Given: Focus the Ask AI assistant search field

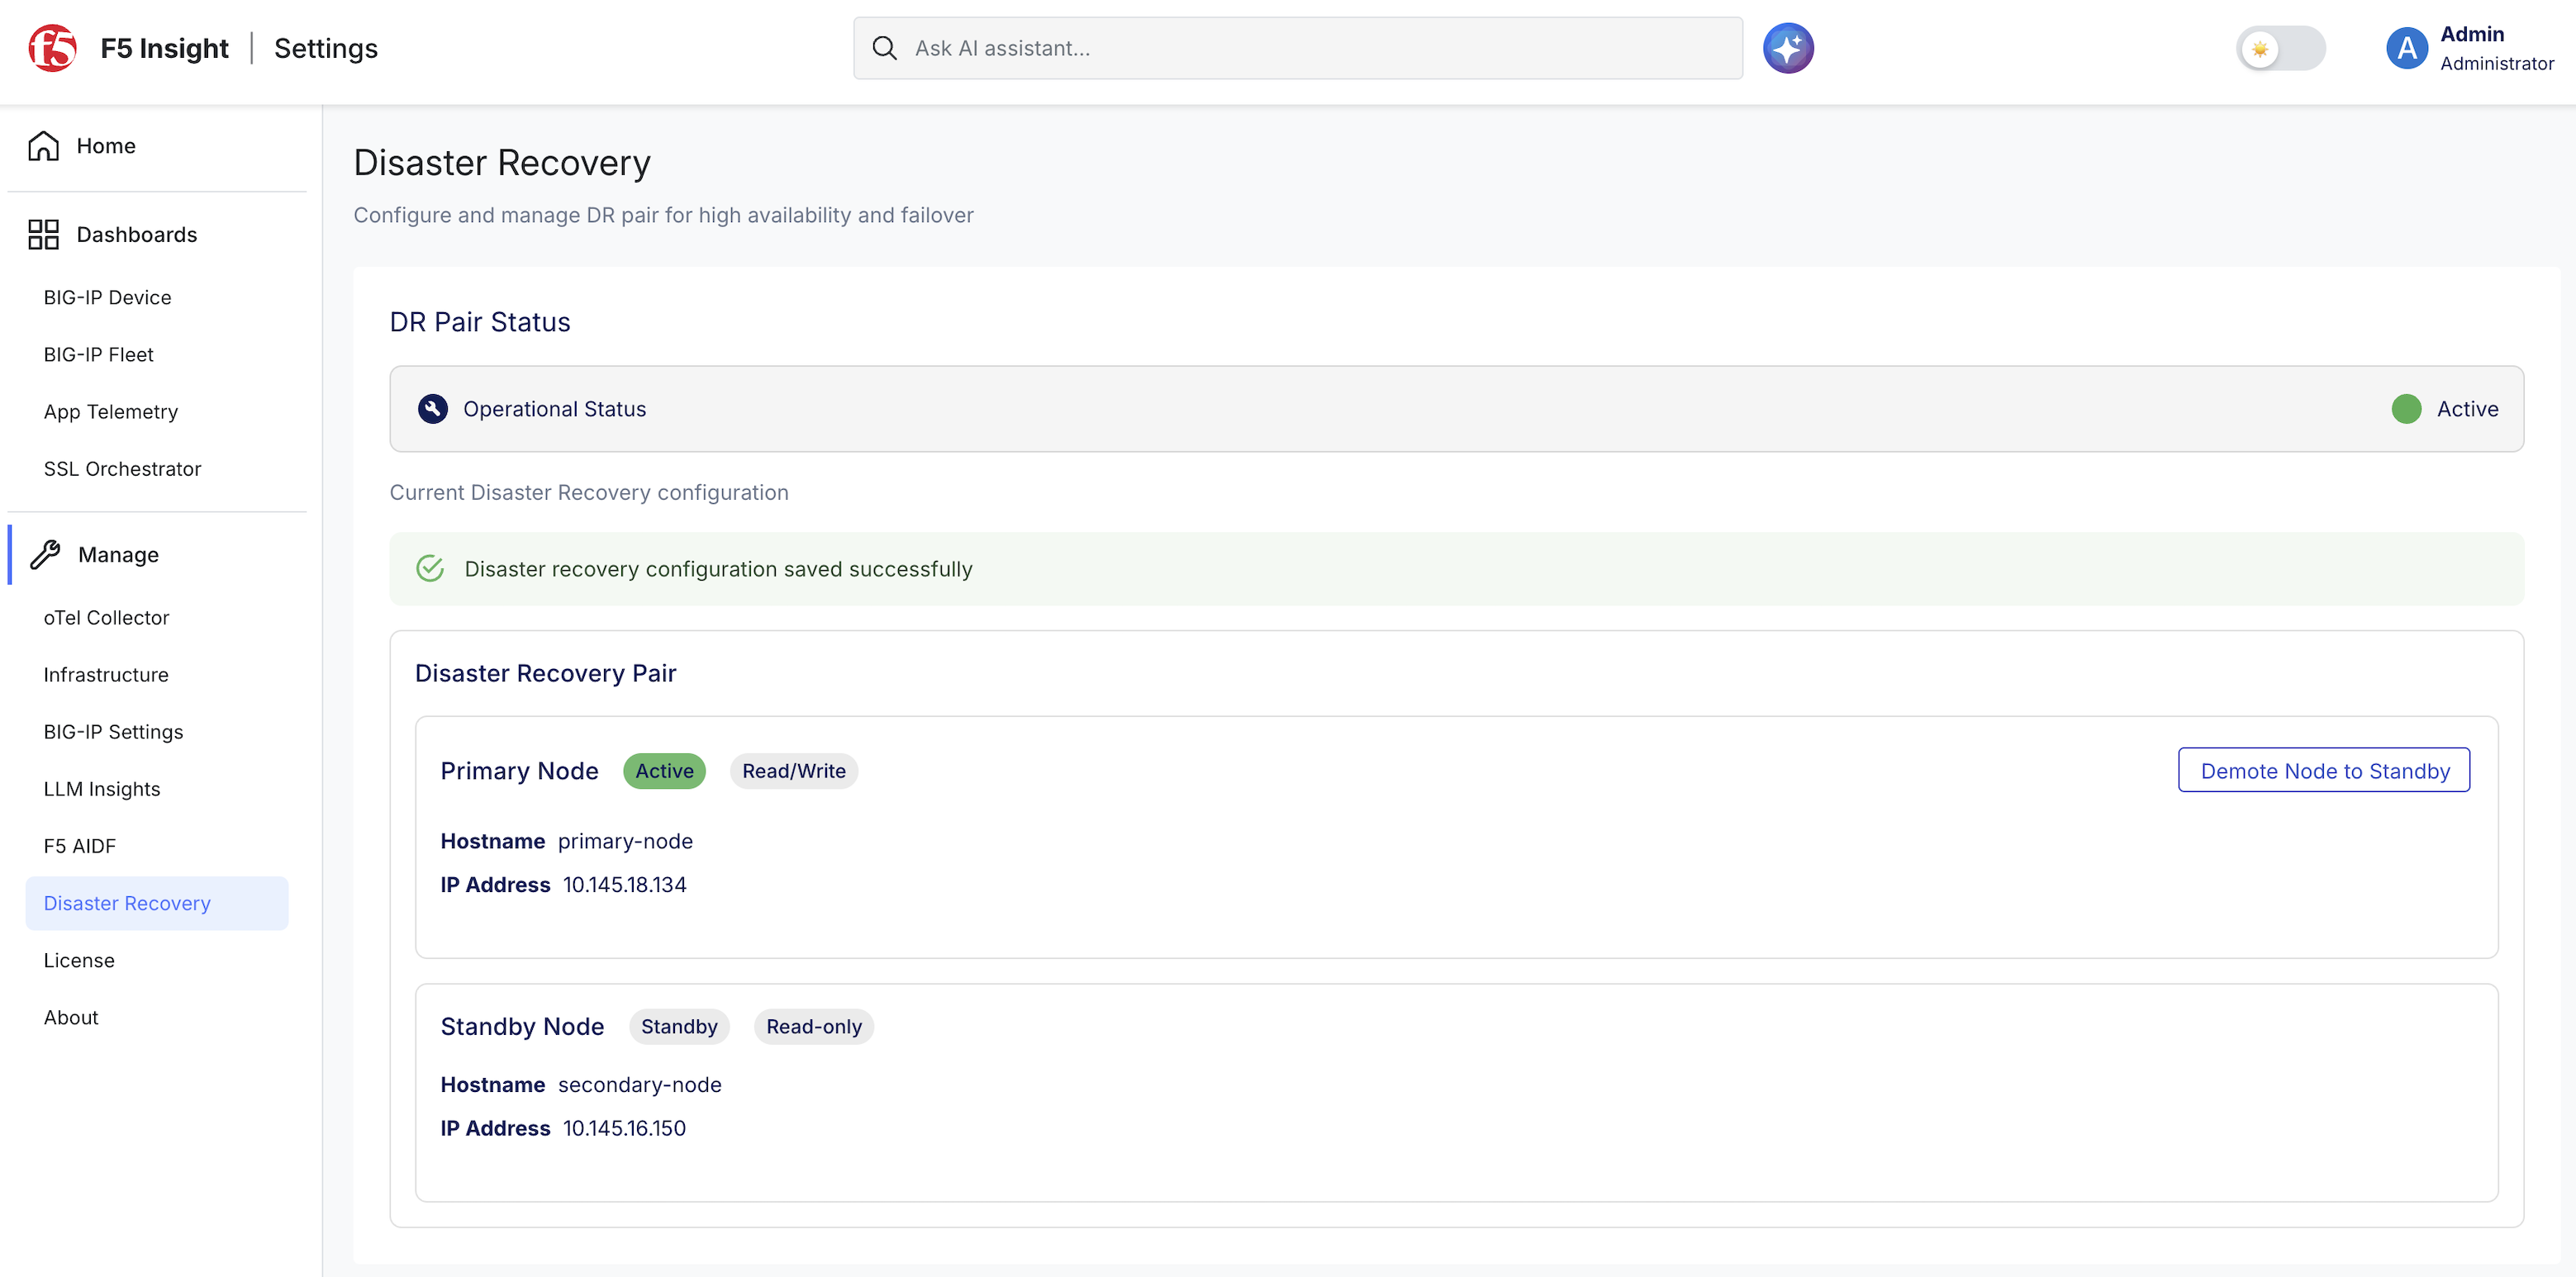Looking at the screenshot, I should point(1297,48).
